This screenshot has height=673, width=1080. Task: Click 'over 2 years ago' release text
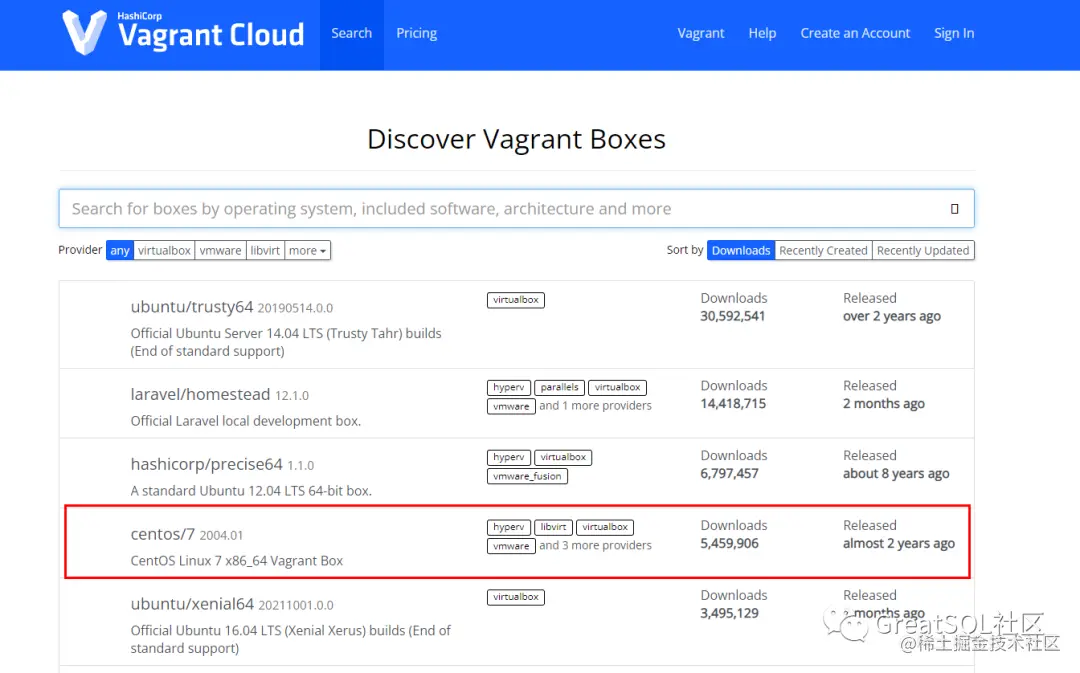pos(892,316)
